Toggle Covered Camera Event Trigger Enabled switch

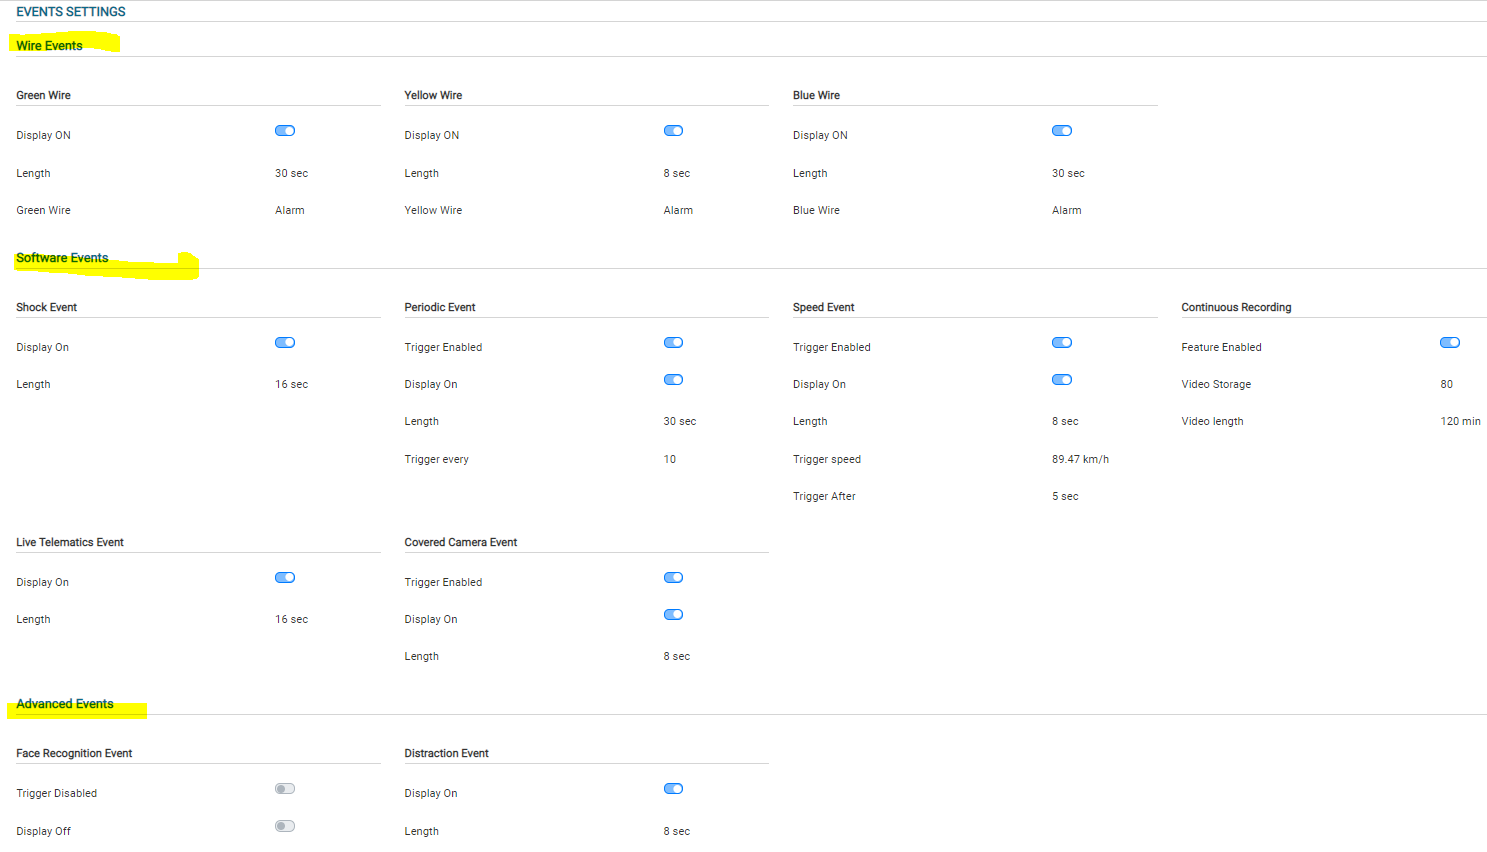[x=673, y=578]
